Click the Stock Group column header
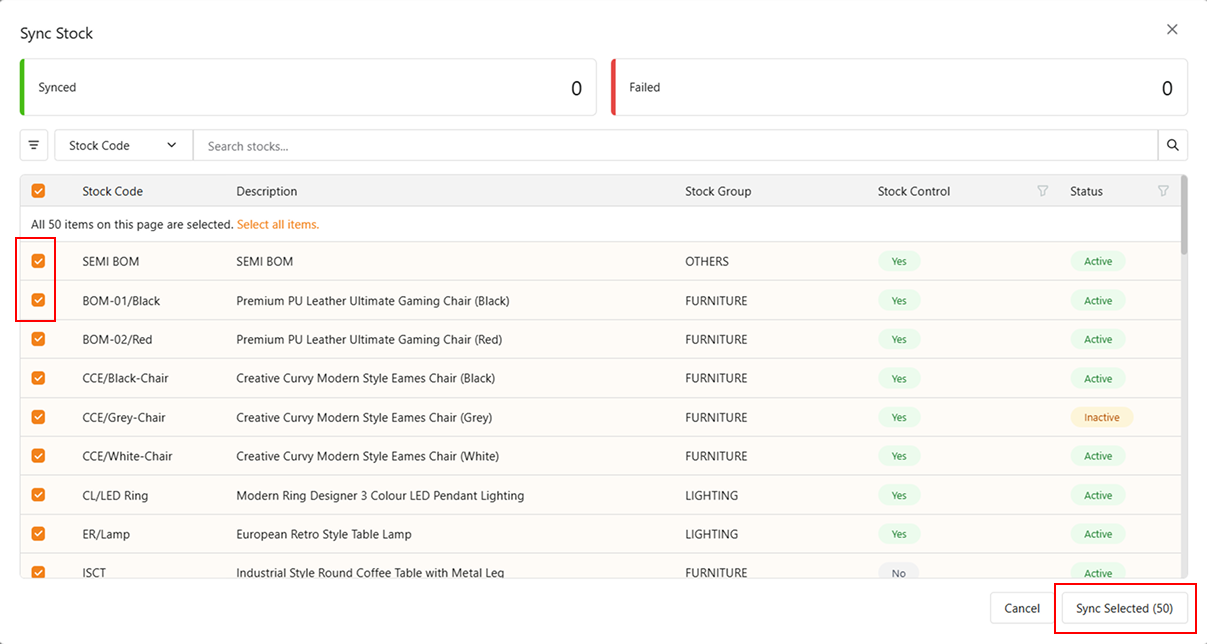This screenshot has height=644, width=1207. [718, 191]
